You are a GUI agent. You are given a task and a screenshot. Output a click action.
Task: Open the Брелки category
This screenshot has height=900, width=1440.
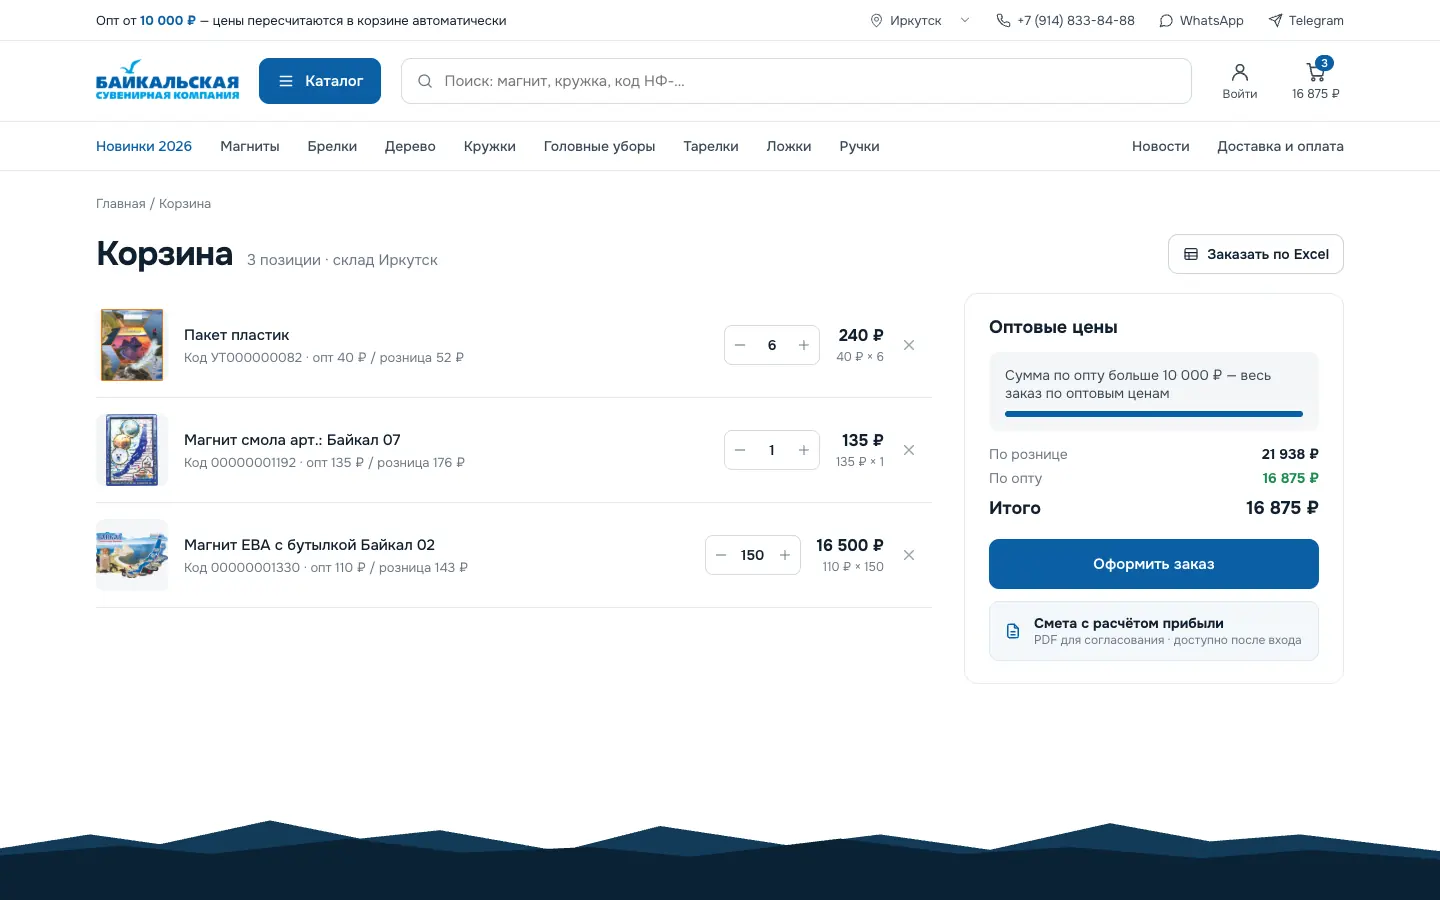(332, 146)
